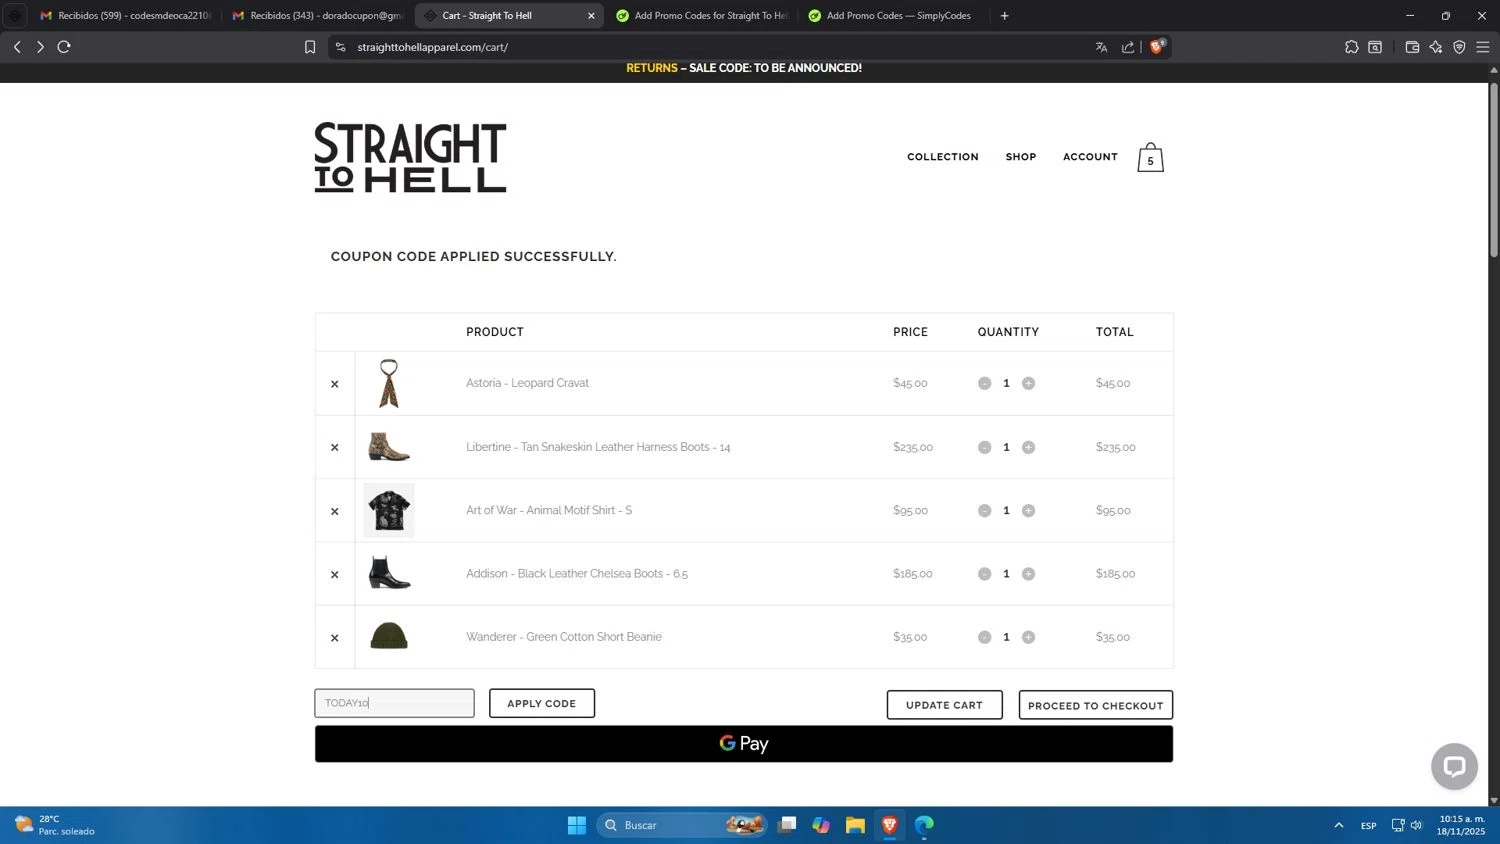Increase quantity of Addison Chelsea Boots
1500x844 pixels.
point(1028,574)
